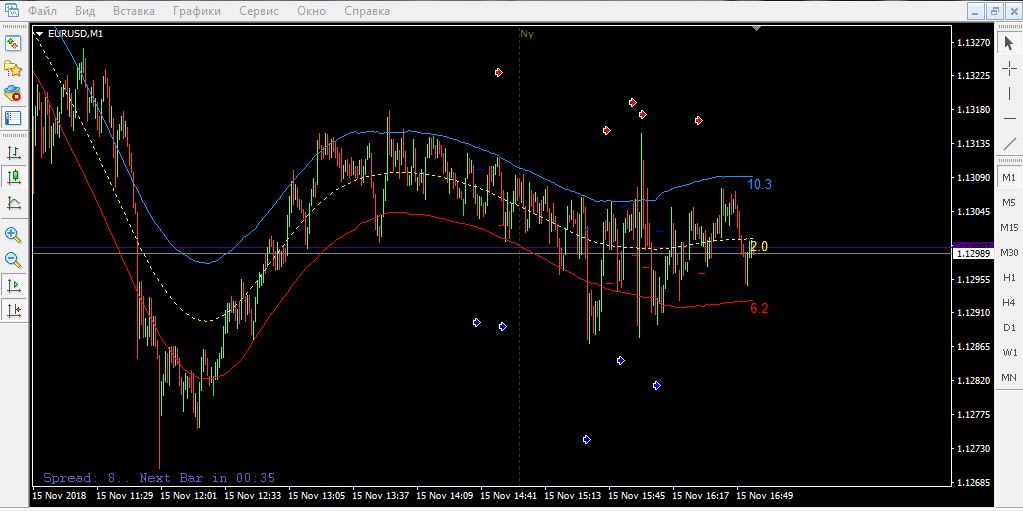Switch timeframe to H1
1023x511 pixels.
pyautogui.click(x=1009, y=277)
